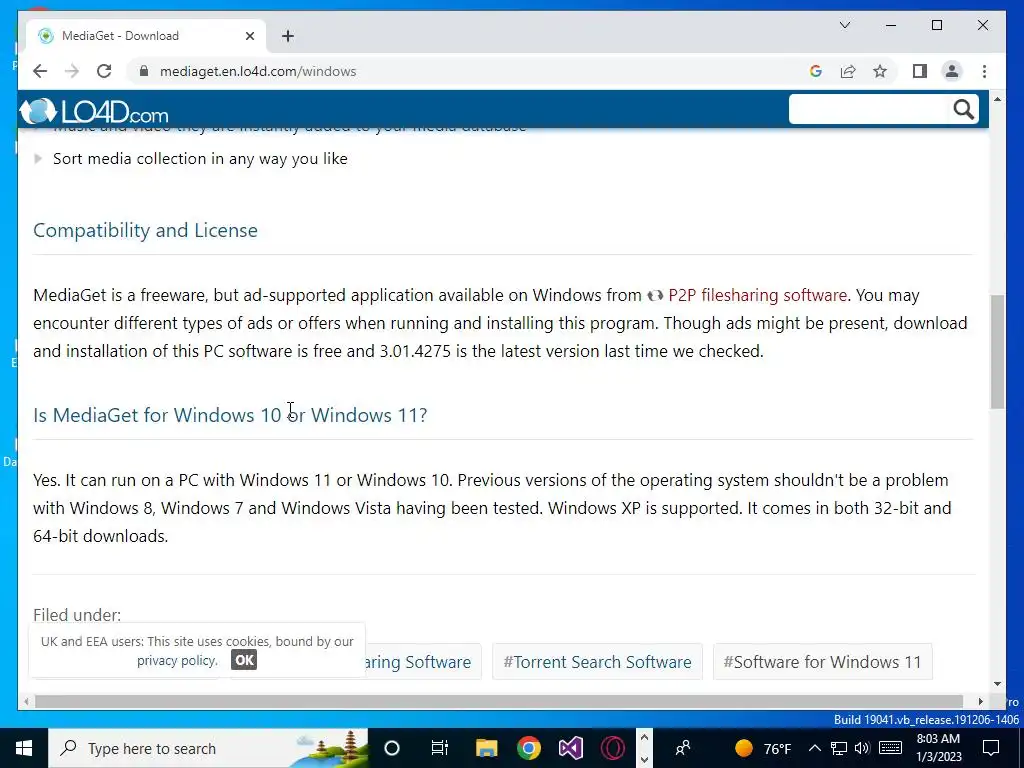Open Opera browser from the taskbar

pyautogui.click(x=613, y=748)
